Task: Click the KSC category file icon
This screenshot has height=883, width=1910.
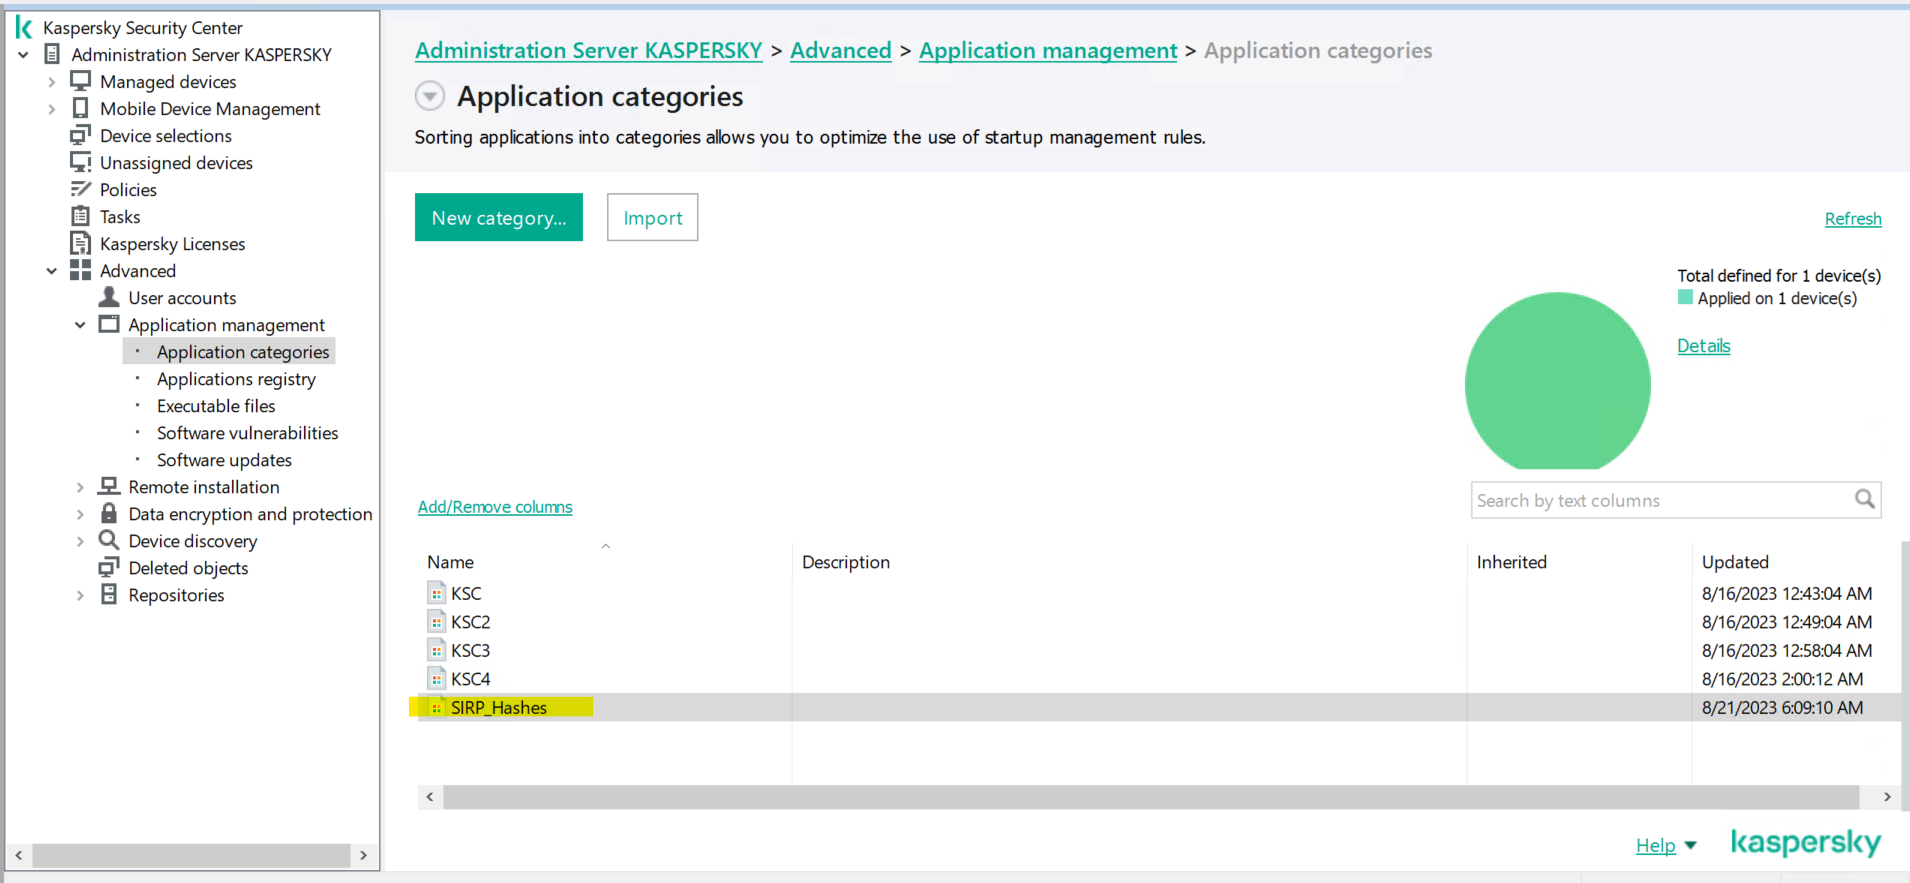Action: [436, 593]
